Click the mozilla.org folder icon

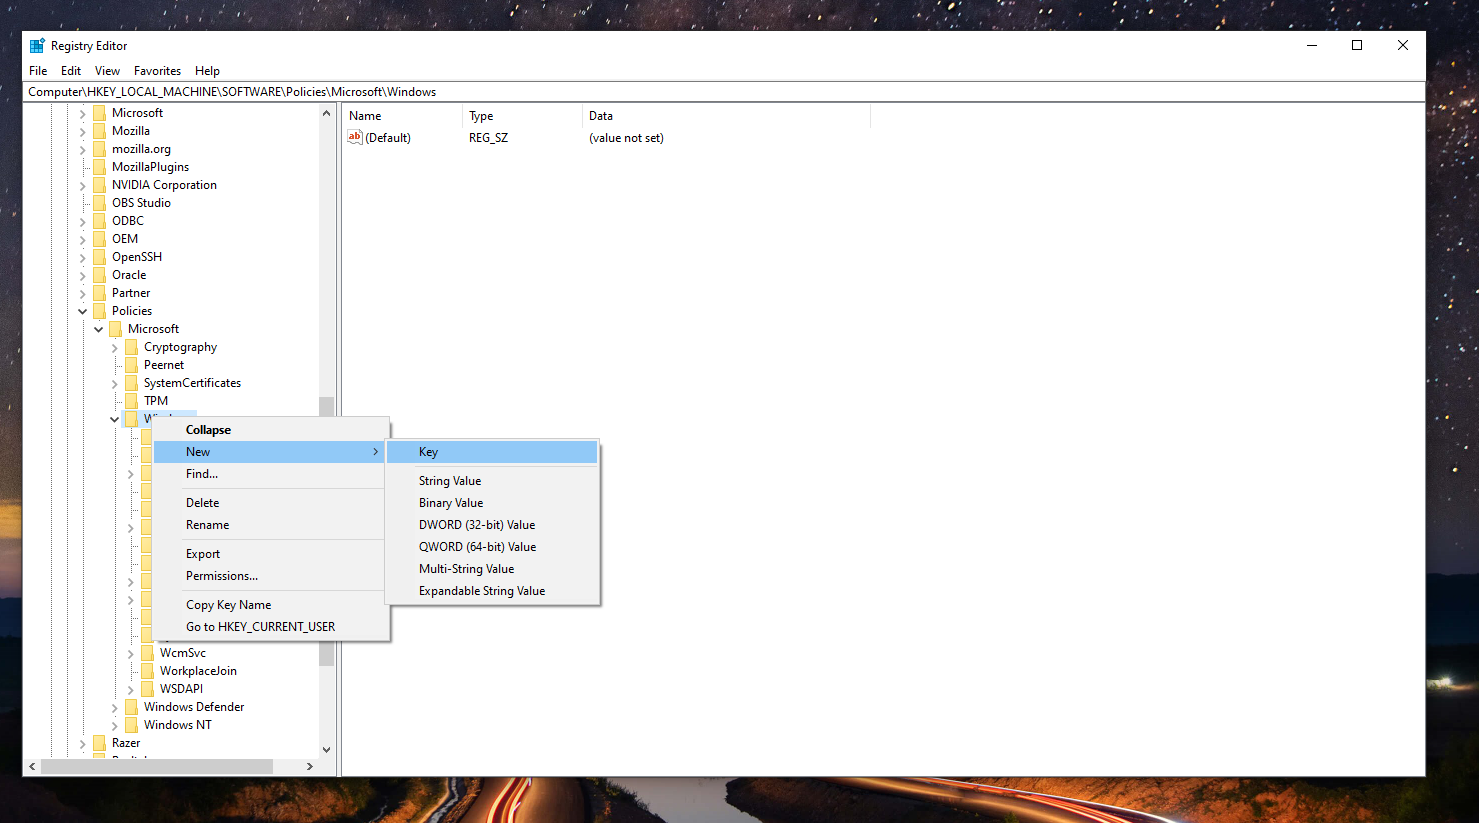99,149
